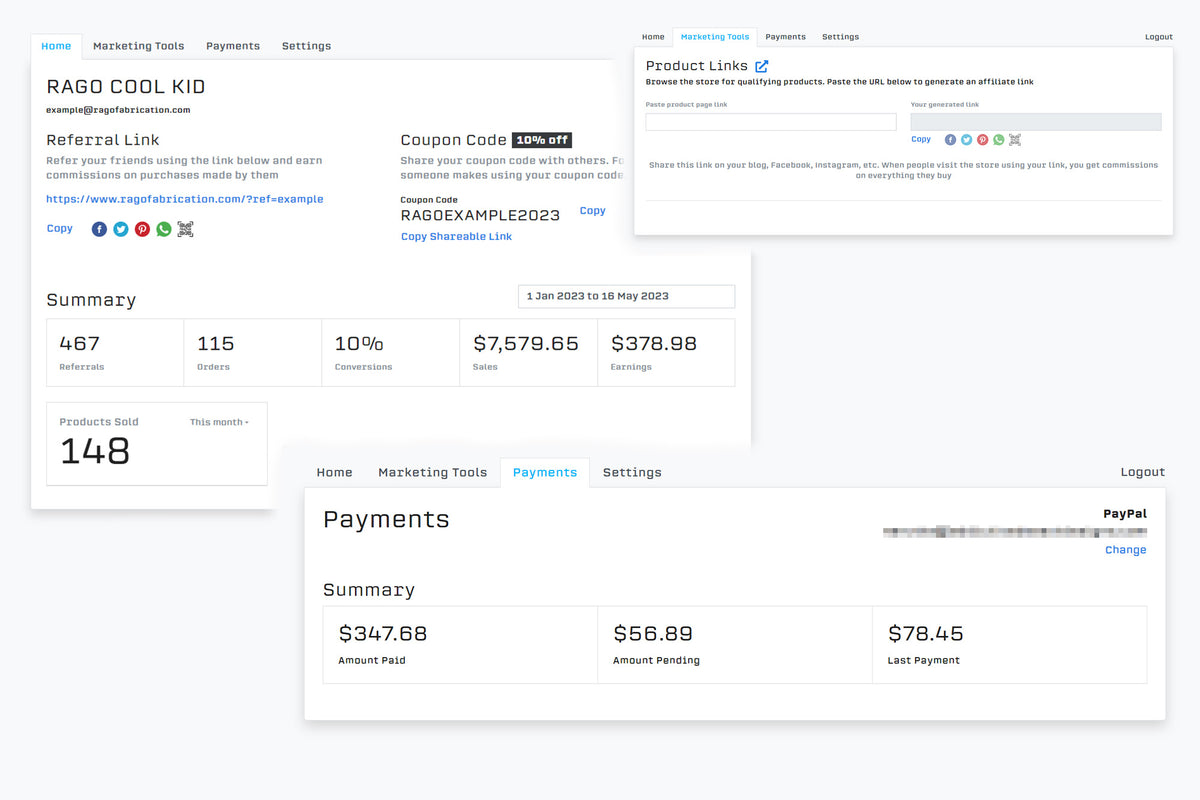
Task: Click the Copy Shareable Link link
Action: [456, 237]
